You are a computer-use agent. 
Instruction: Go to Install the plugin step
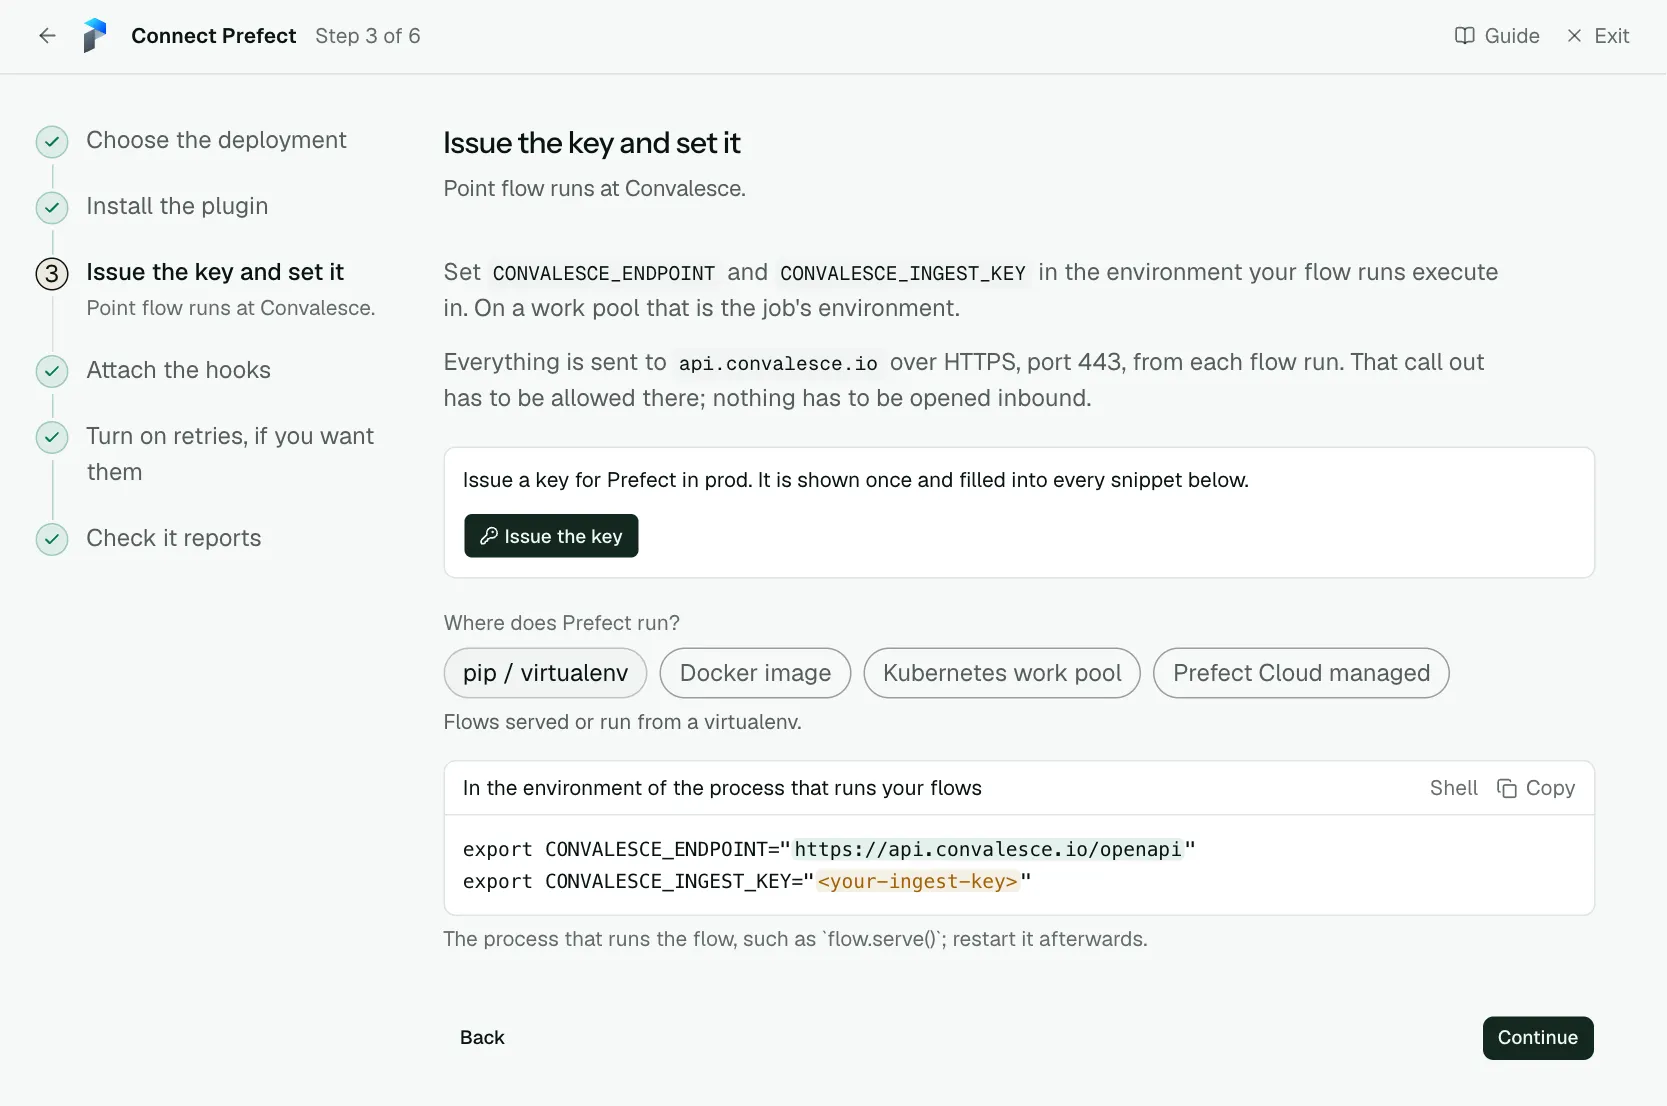(177, 206)
